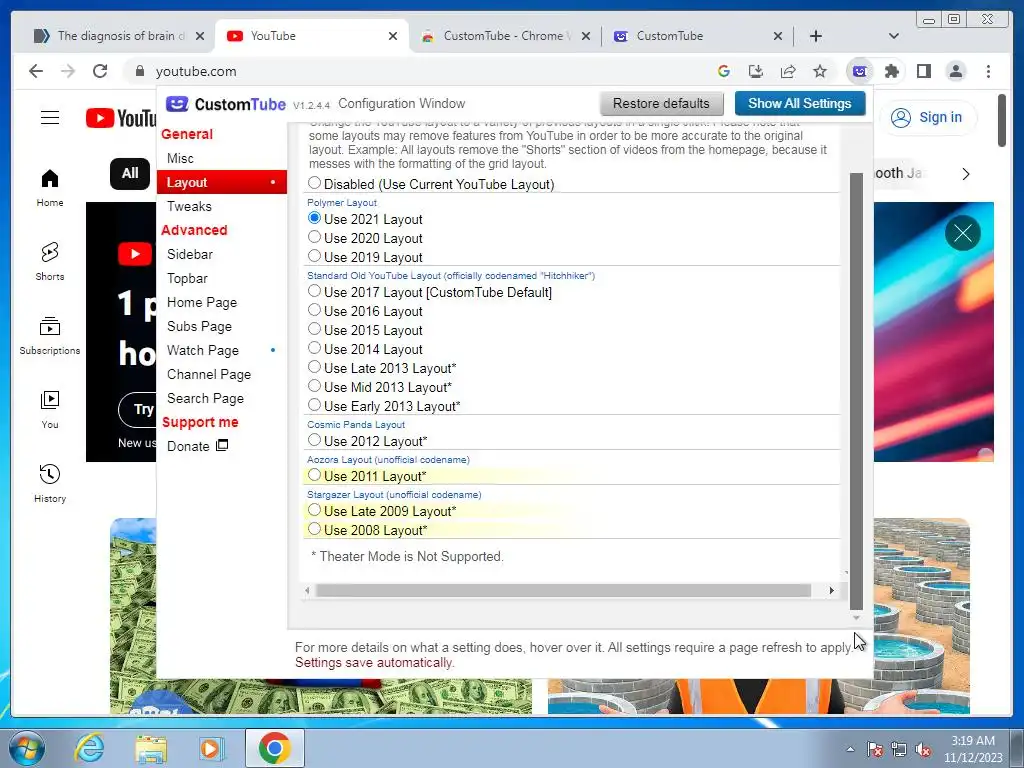Reload the page with the refresh icon
The width and height of the screenshot is (1024, 768).
pos(100,71)
